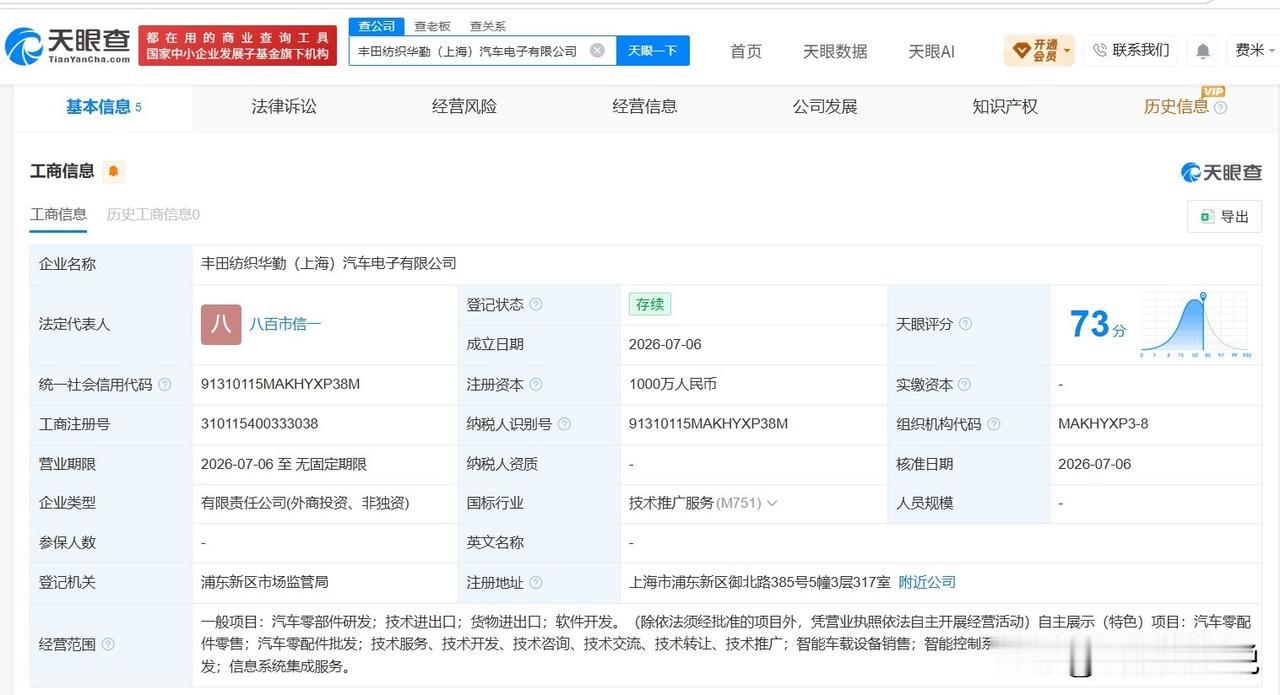Click the legal representative avatar 八
The image size is (1280, 695).
point(221,324)
